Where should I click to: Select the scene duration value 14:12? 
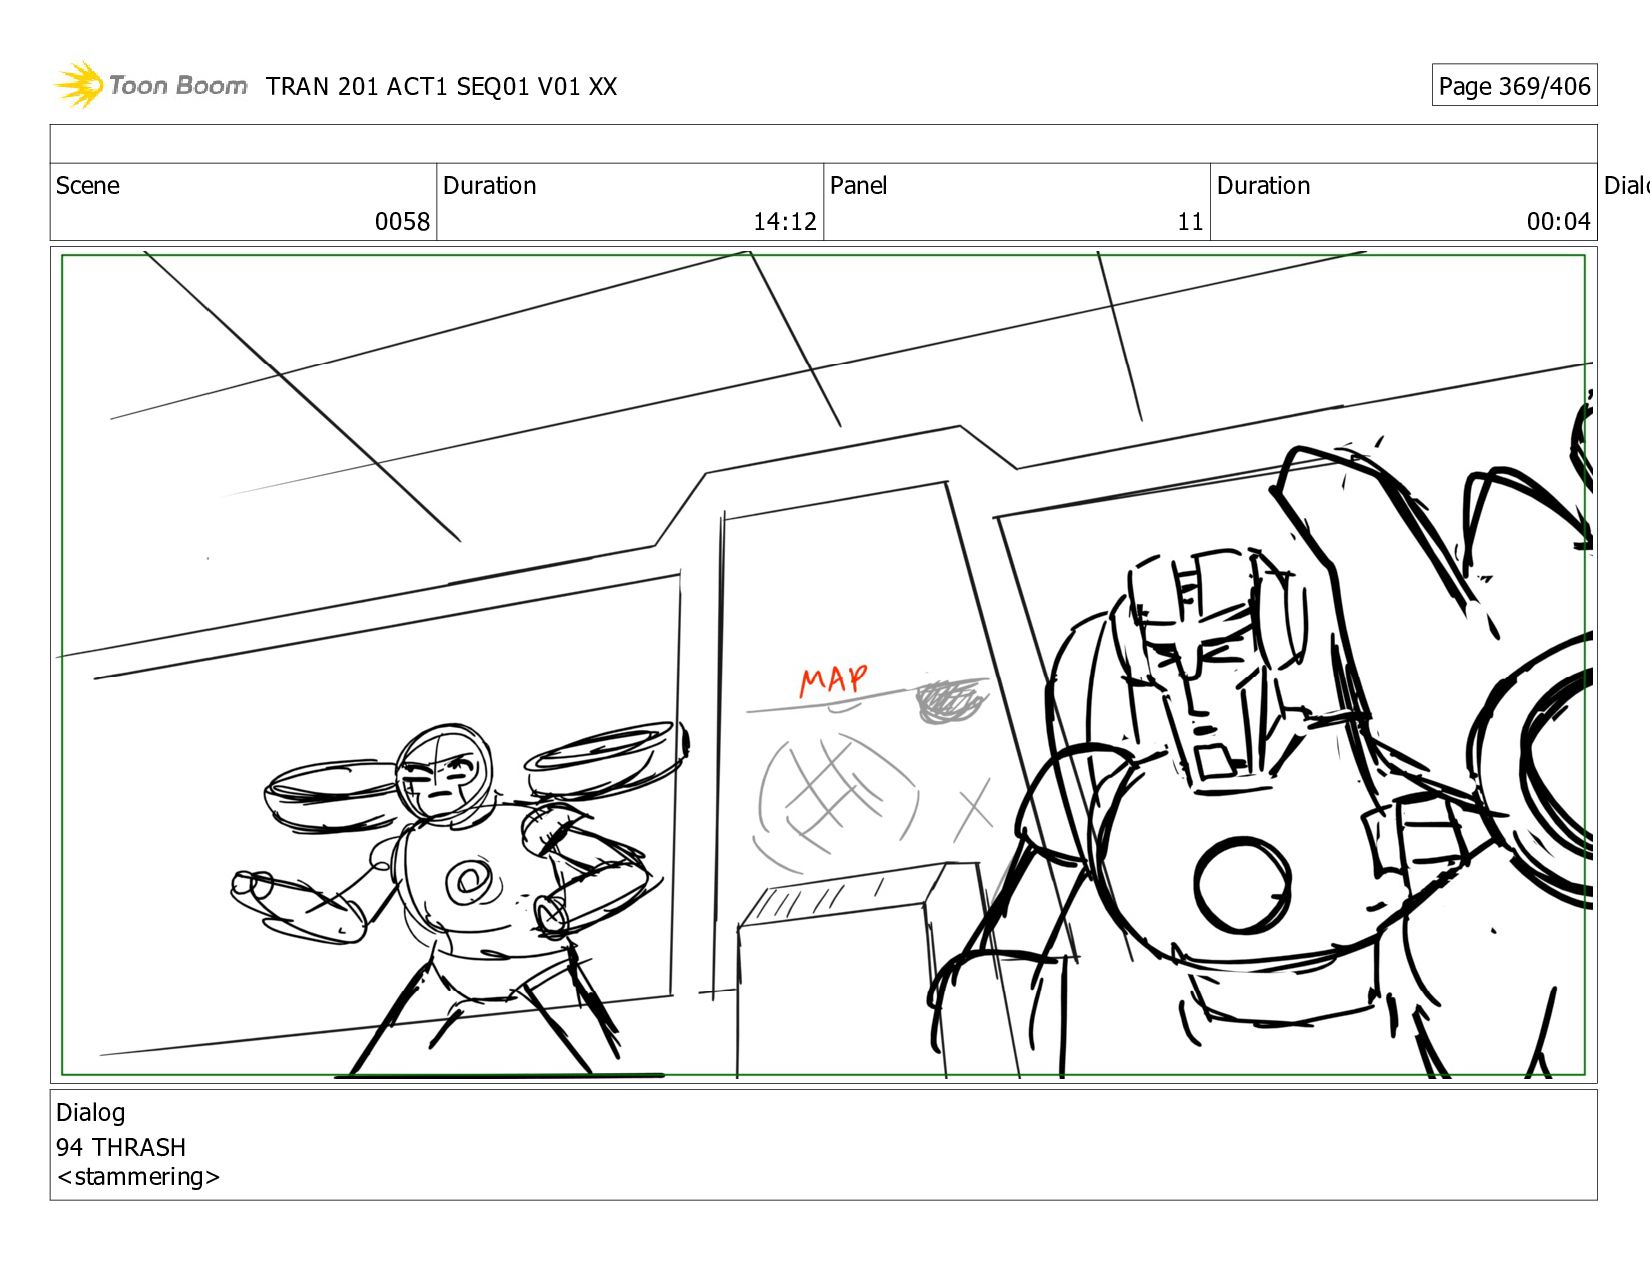tap(785, 222)
